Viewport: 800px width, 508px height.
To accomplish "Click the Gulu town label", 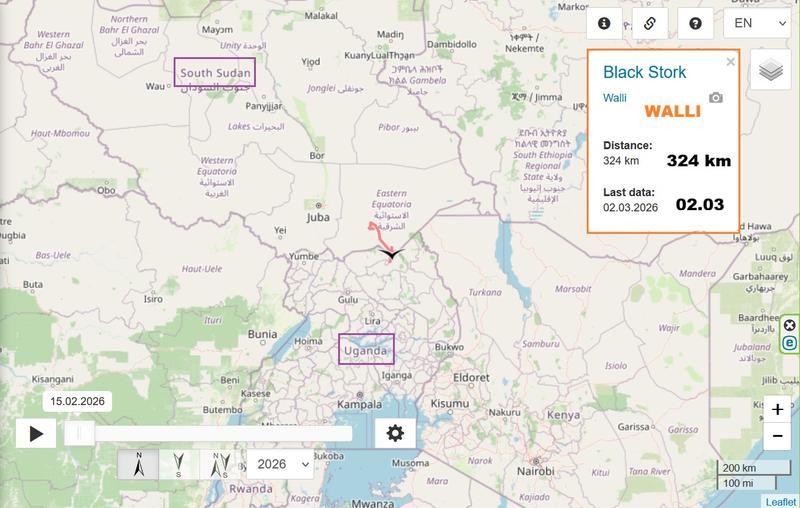I will [347, 300].
